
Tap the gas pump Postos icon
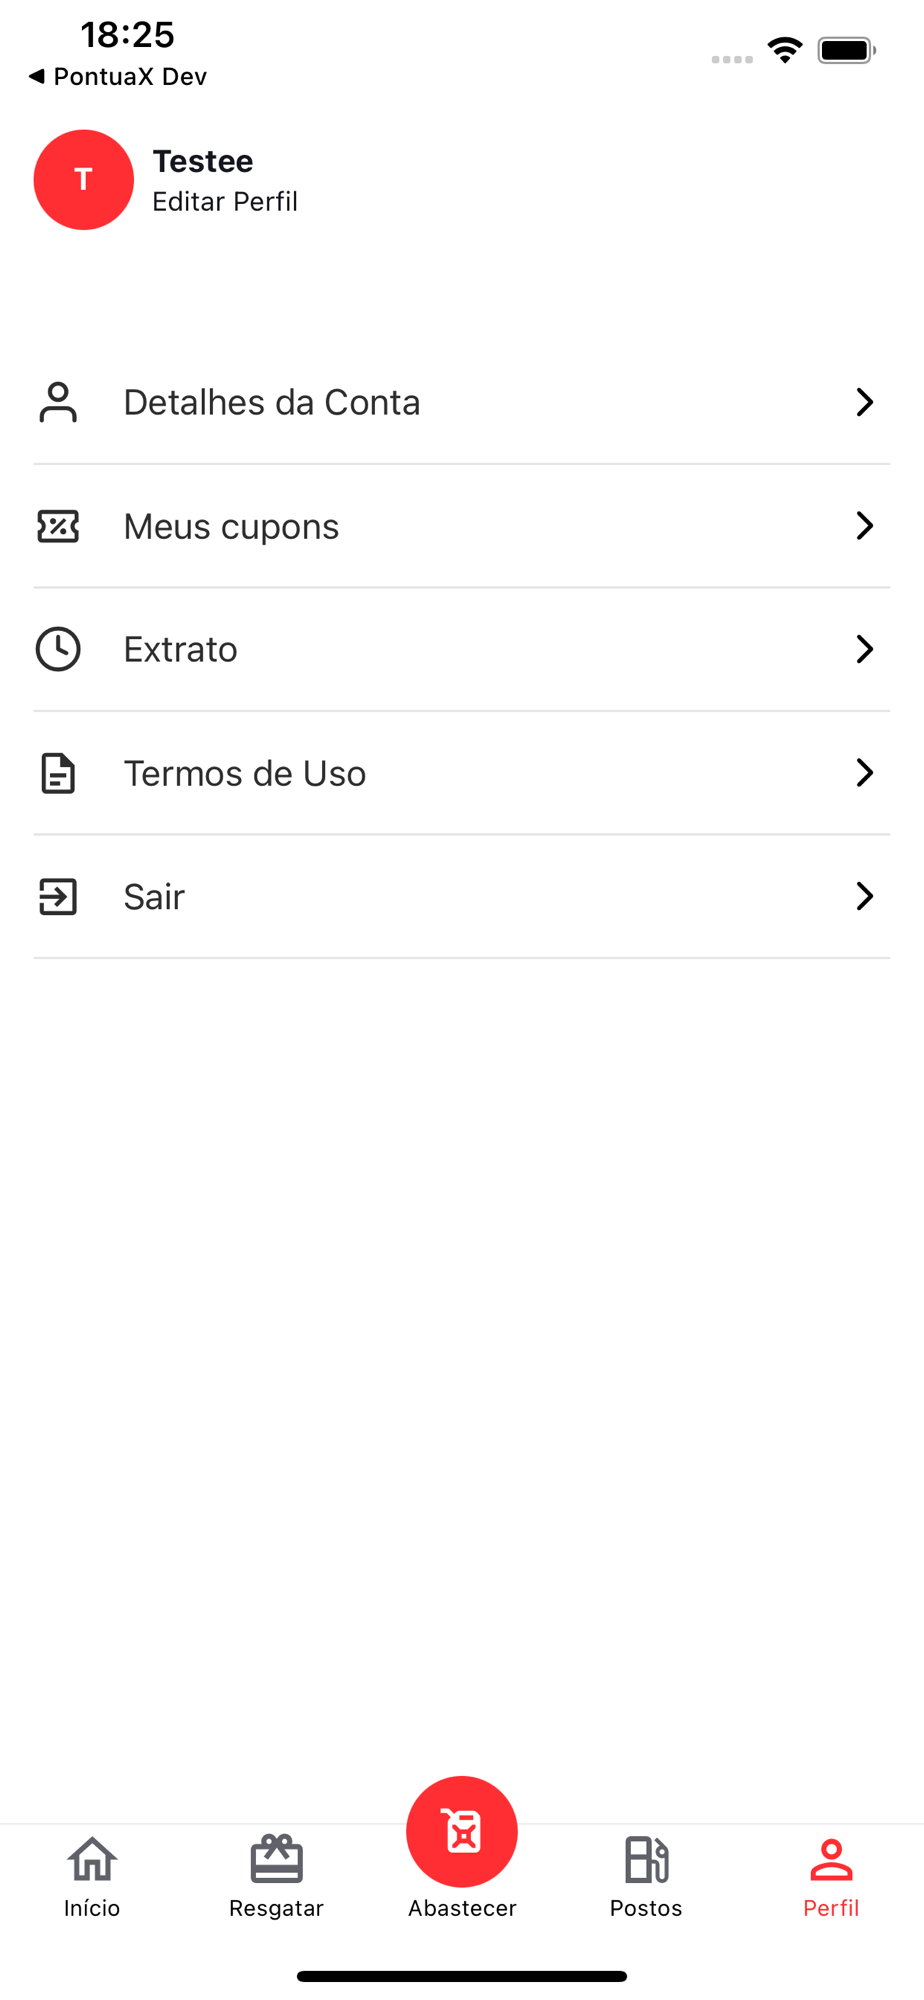click(646, 1860)
